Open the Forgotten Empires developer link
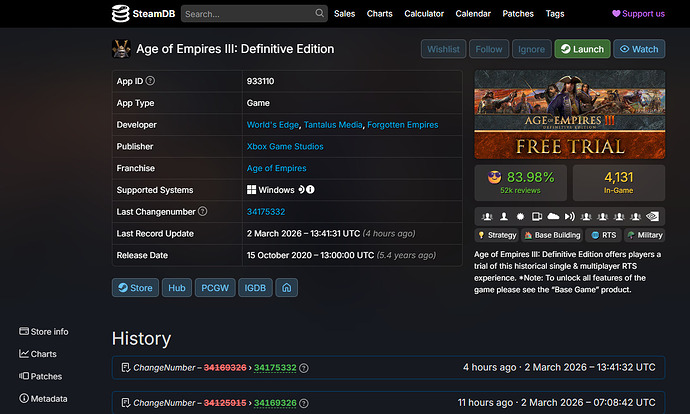The width and height of the screenshot is (690, 414). click(x=402, y=124)
